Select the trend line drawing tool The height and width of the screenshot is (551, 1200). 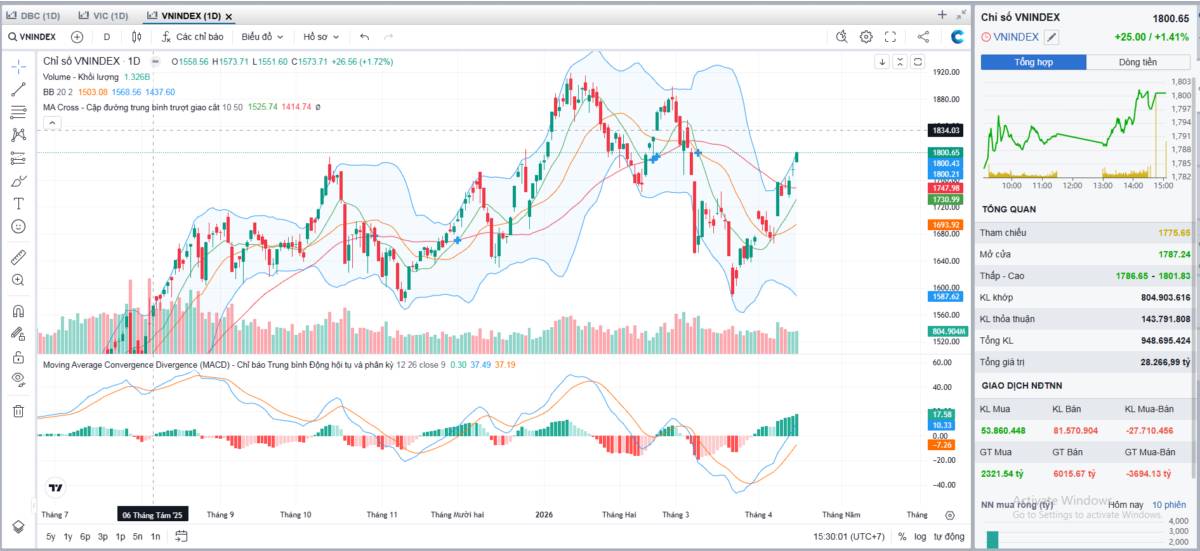(x=18, y=89)
